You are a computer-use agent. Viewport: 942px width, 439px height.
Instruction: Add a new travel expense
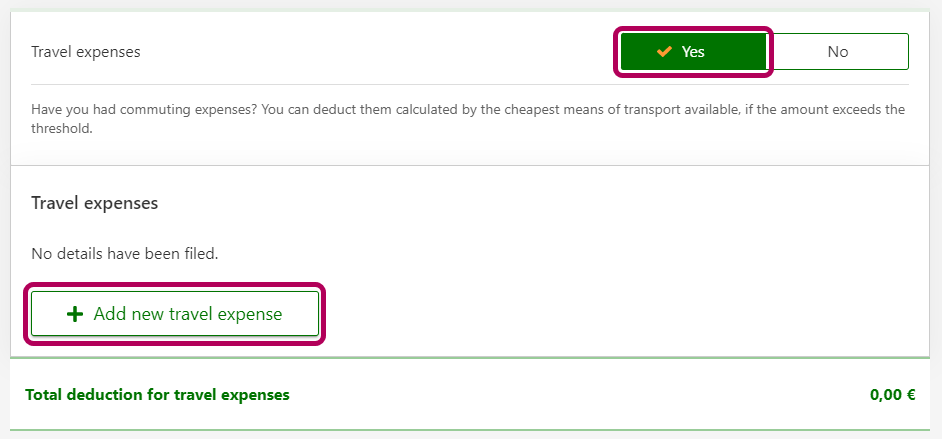tap(175, 314)
